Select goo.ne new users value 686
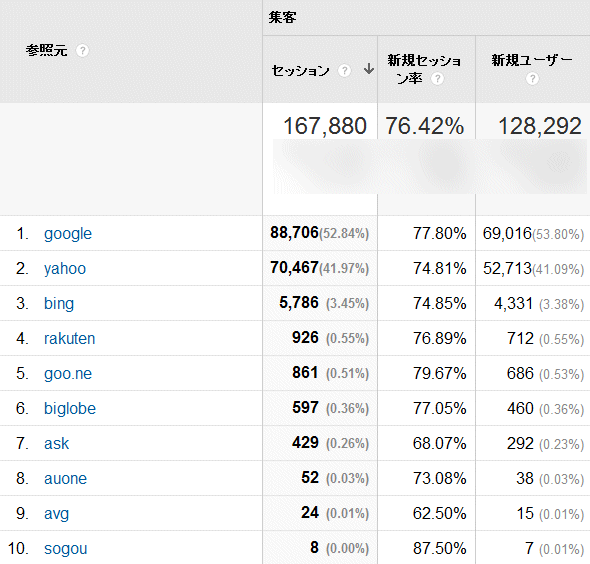The width and height of the screenshot is (590, 564). point(520,374)
